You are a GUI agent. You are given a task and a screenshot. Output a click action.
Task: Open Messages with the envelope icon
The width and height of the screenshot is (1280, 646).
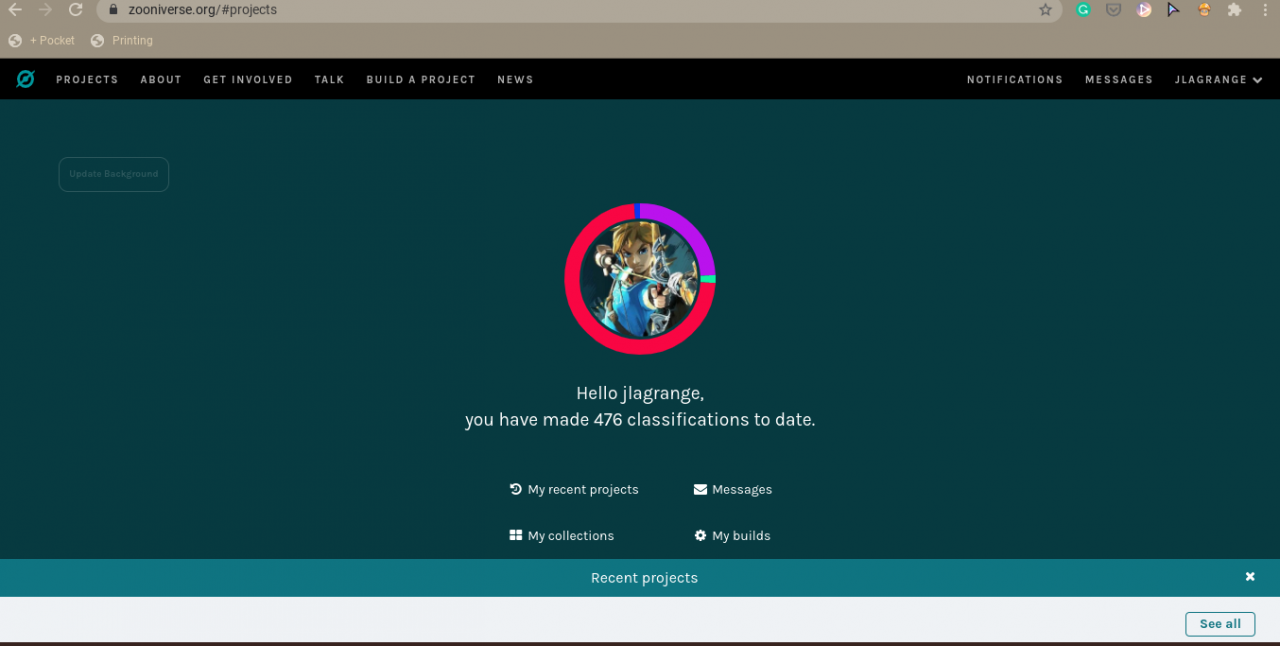(x=733, y=489)
